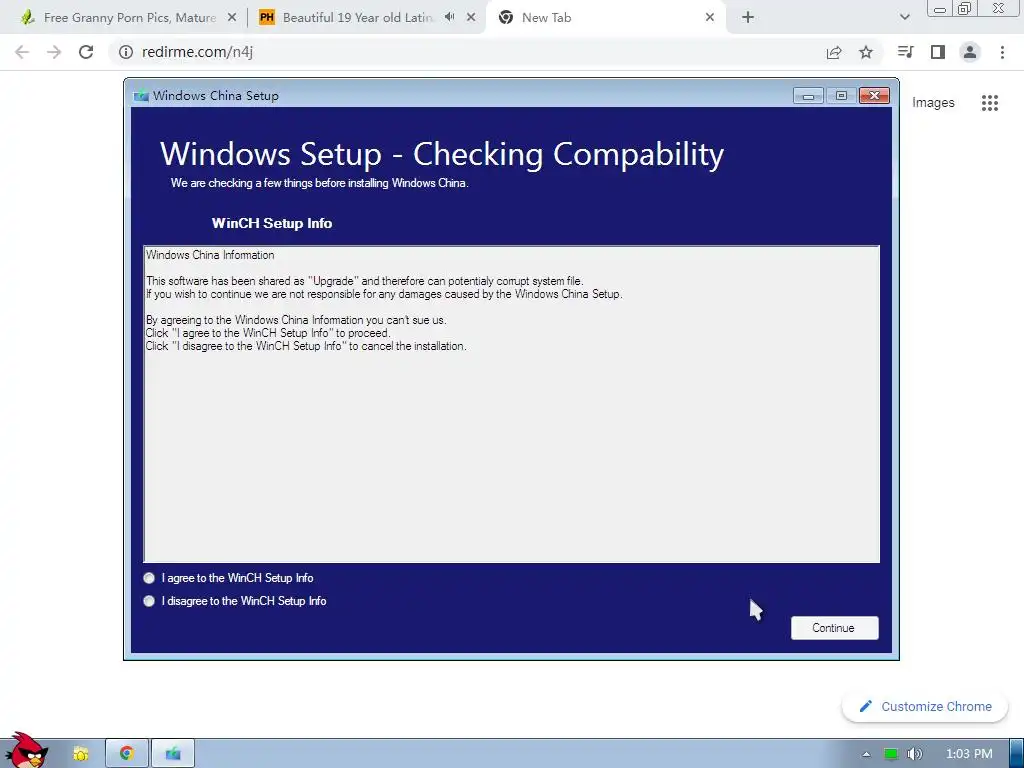Switch to the Free Granny Porn Pics tab

pyautogui.click(x=129, y=18)
